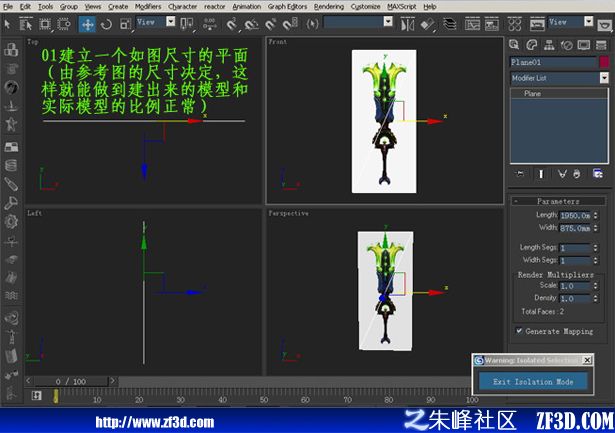Toggle 3D Snaps magnet
Screen dimensions: 615x433
pos(232,24)
